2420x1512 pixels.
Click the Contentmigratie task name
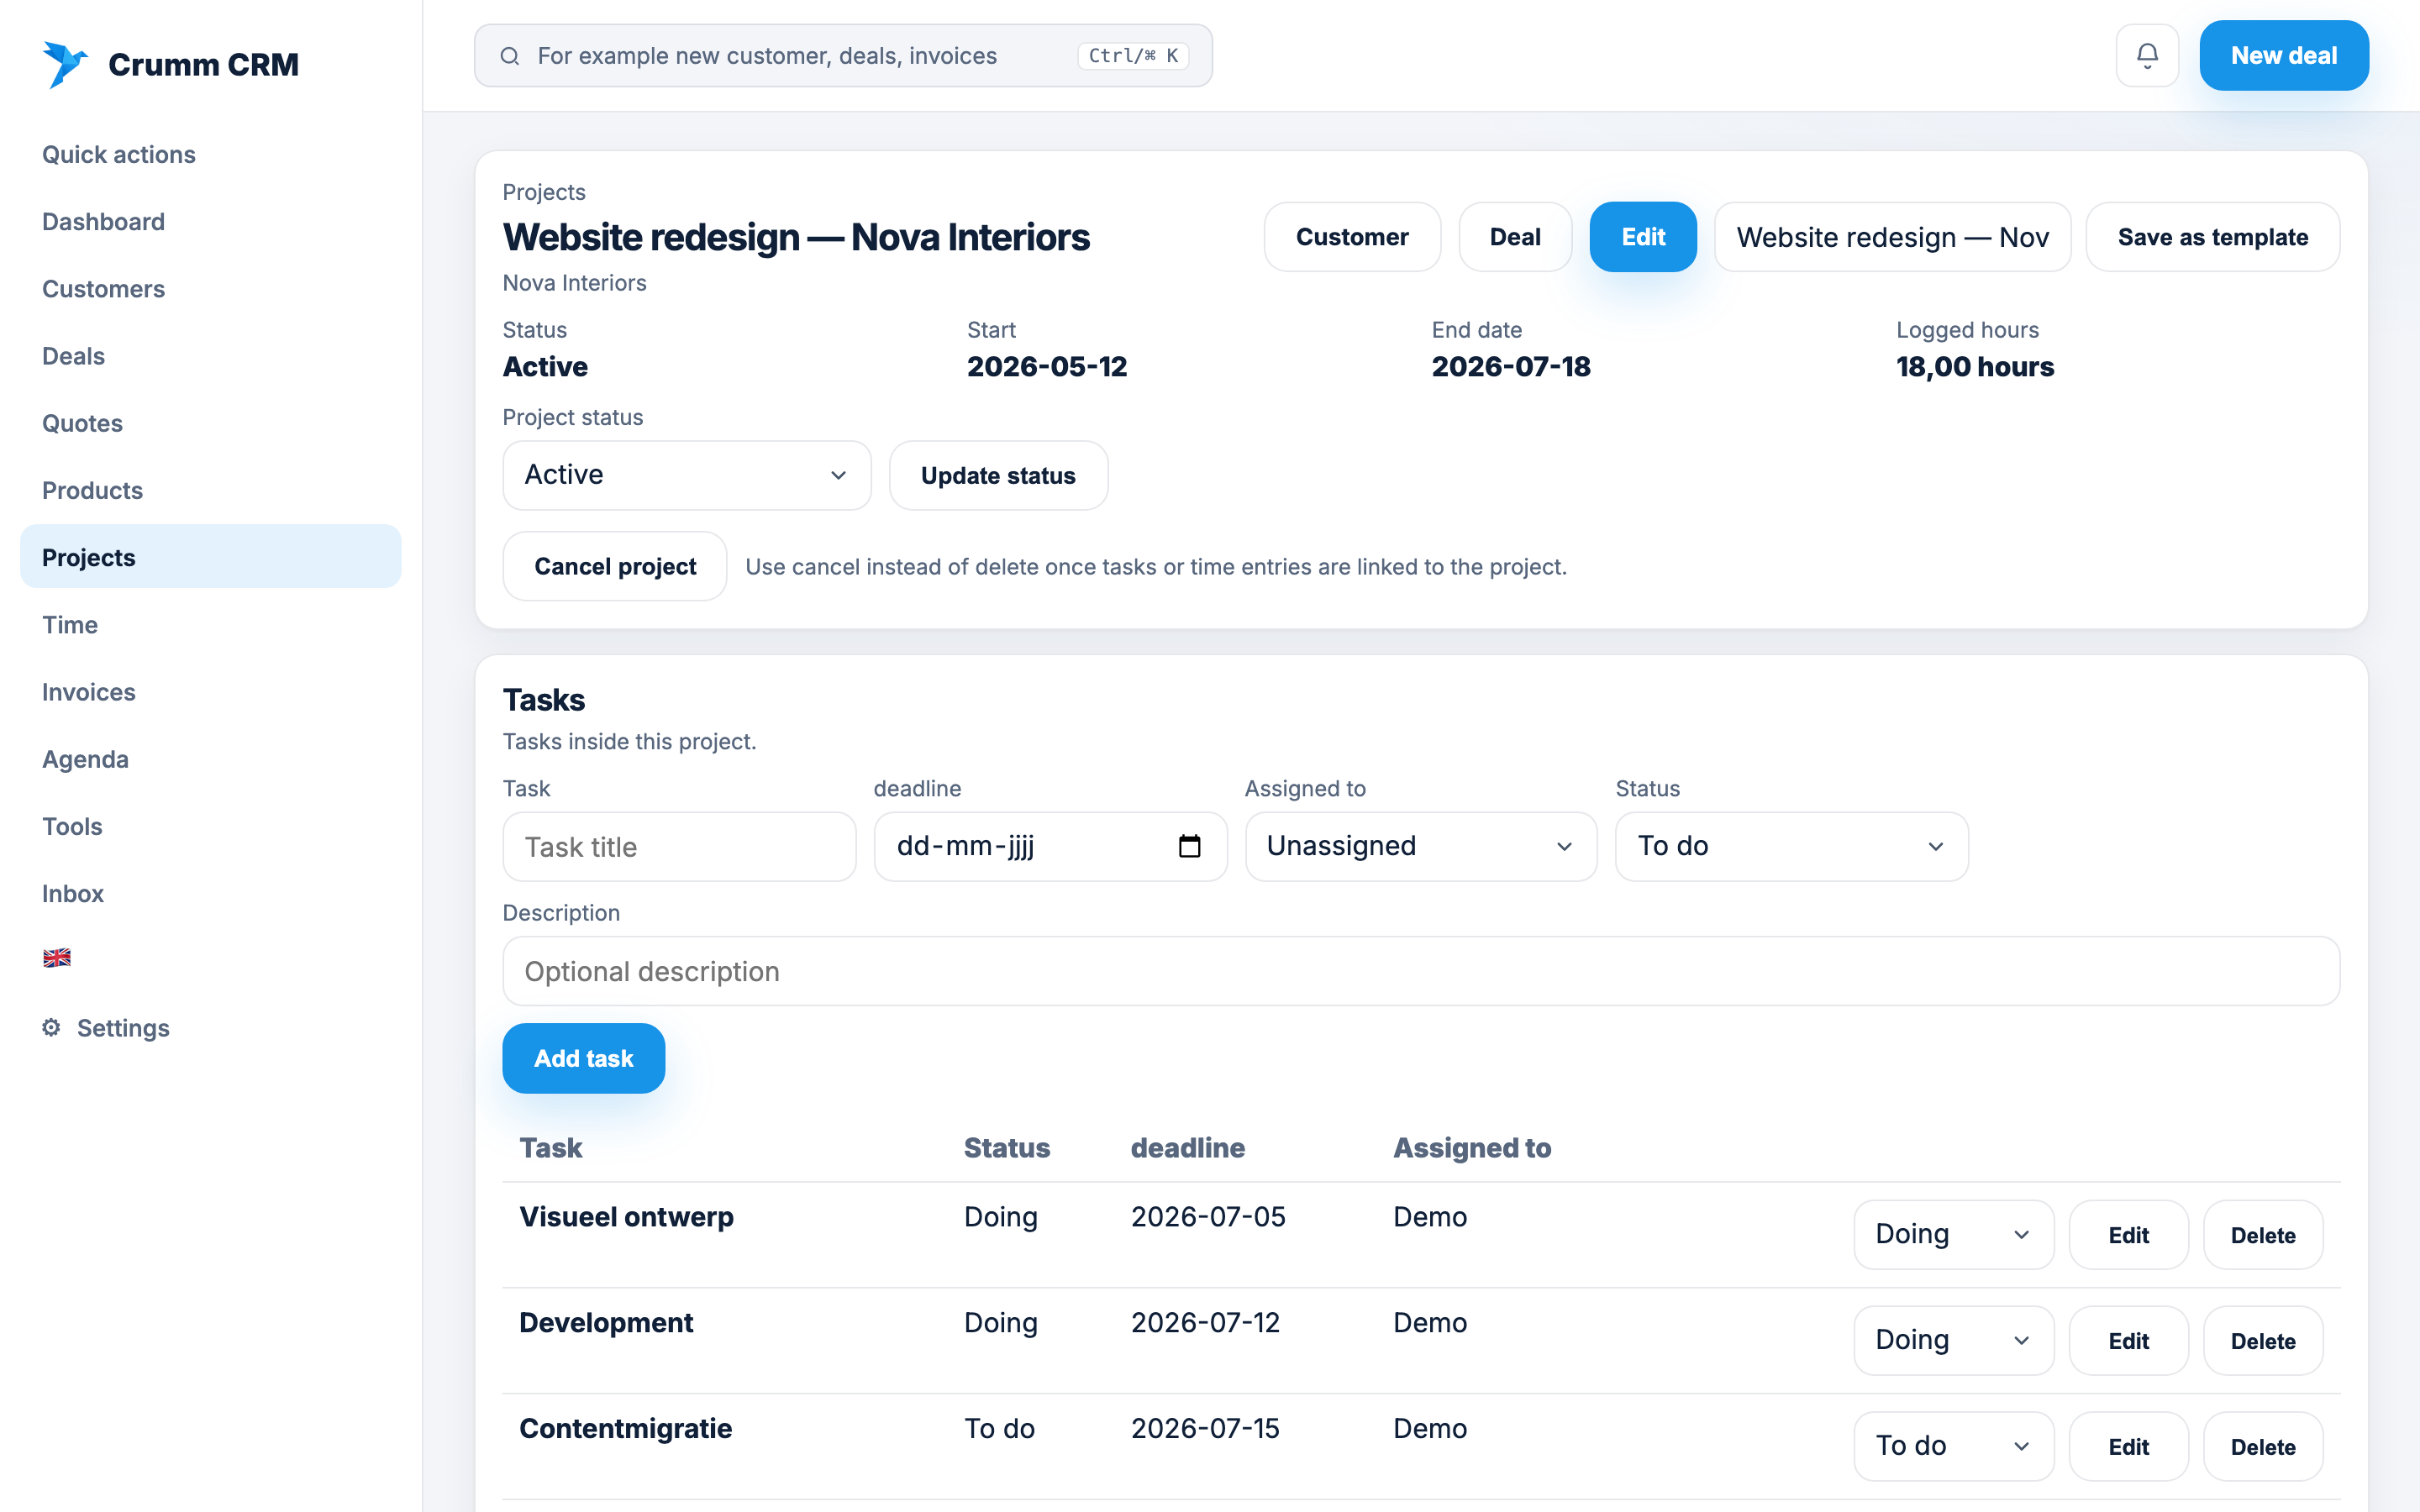point(625,1428)
